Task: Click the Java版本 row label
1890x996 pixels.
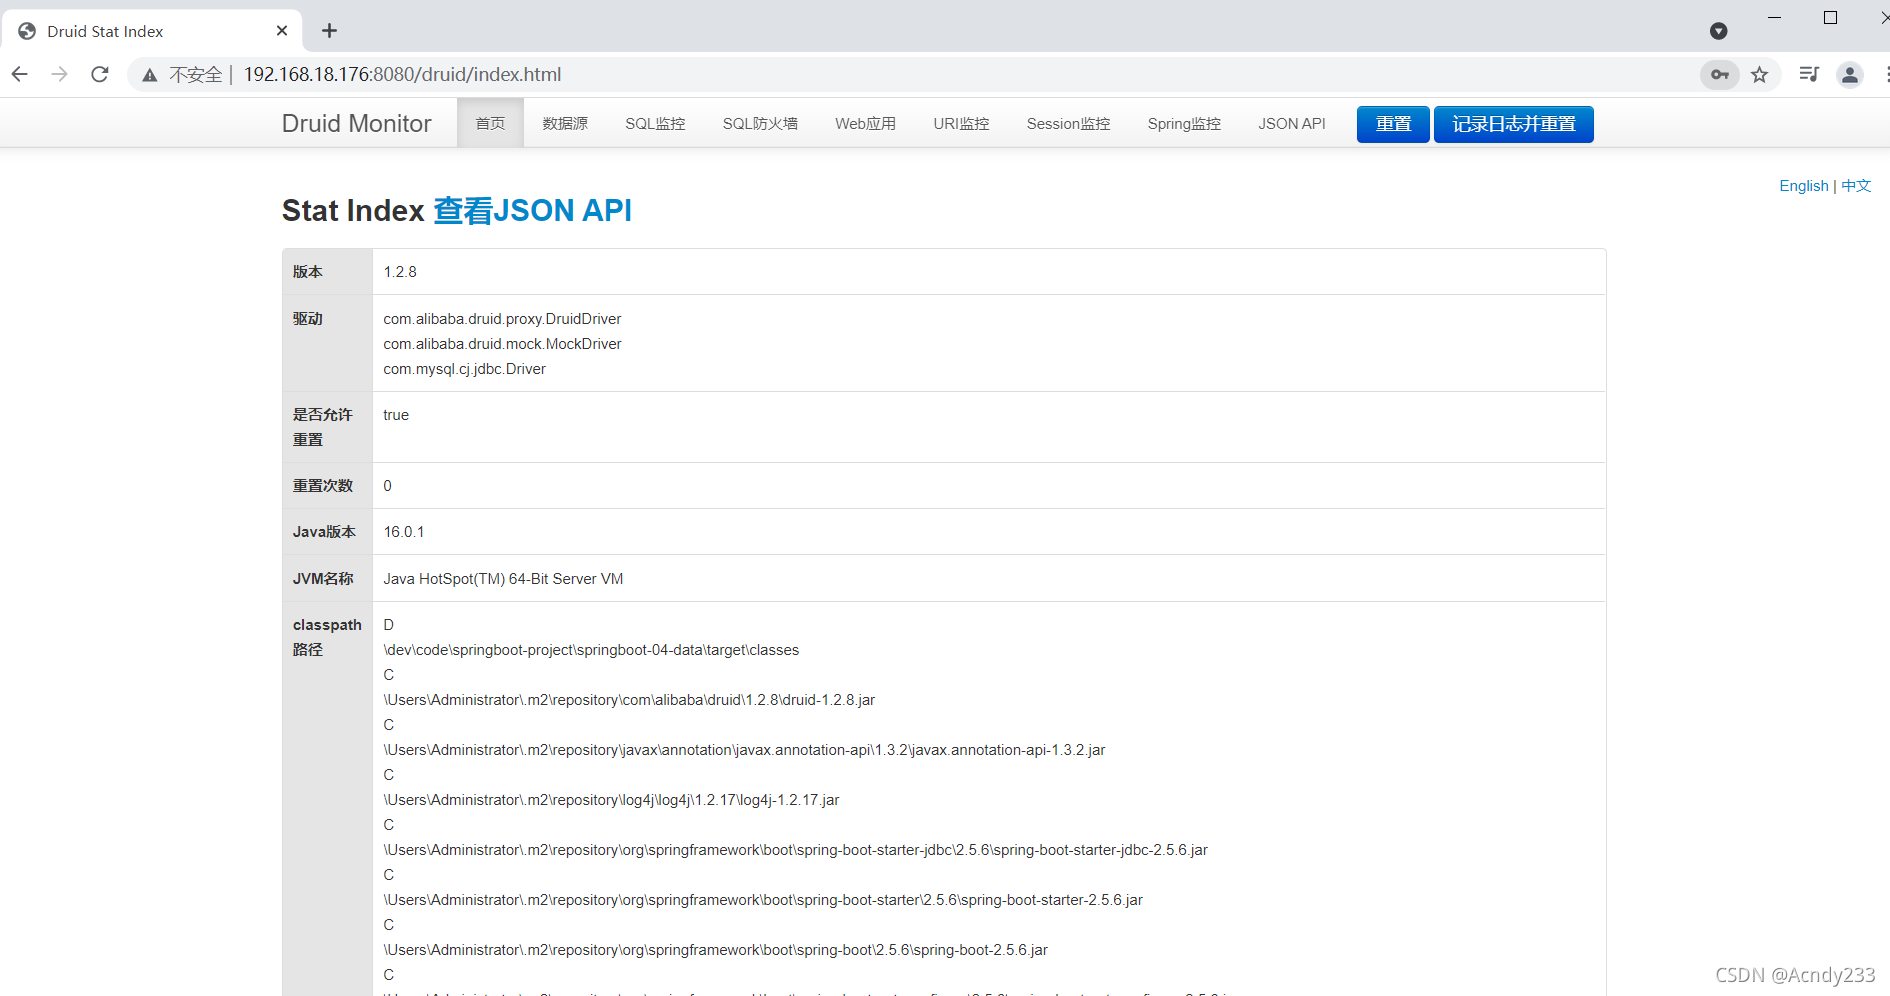Action: [324, 532]
